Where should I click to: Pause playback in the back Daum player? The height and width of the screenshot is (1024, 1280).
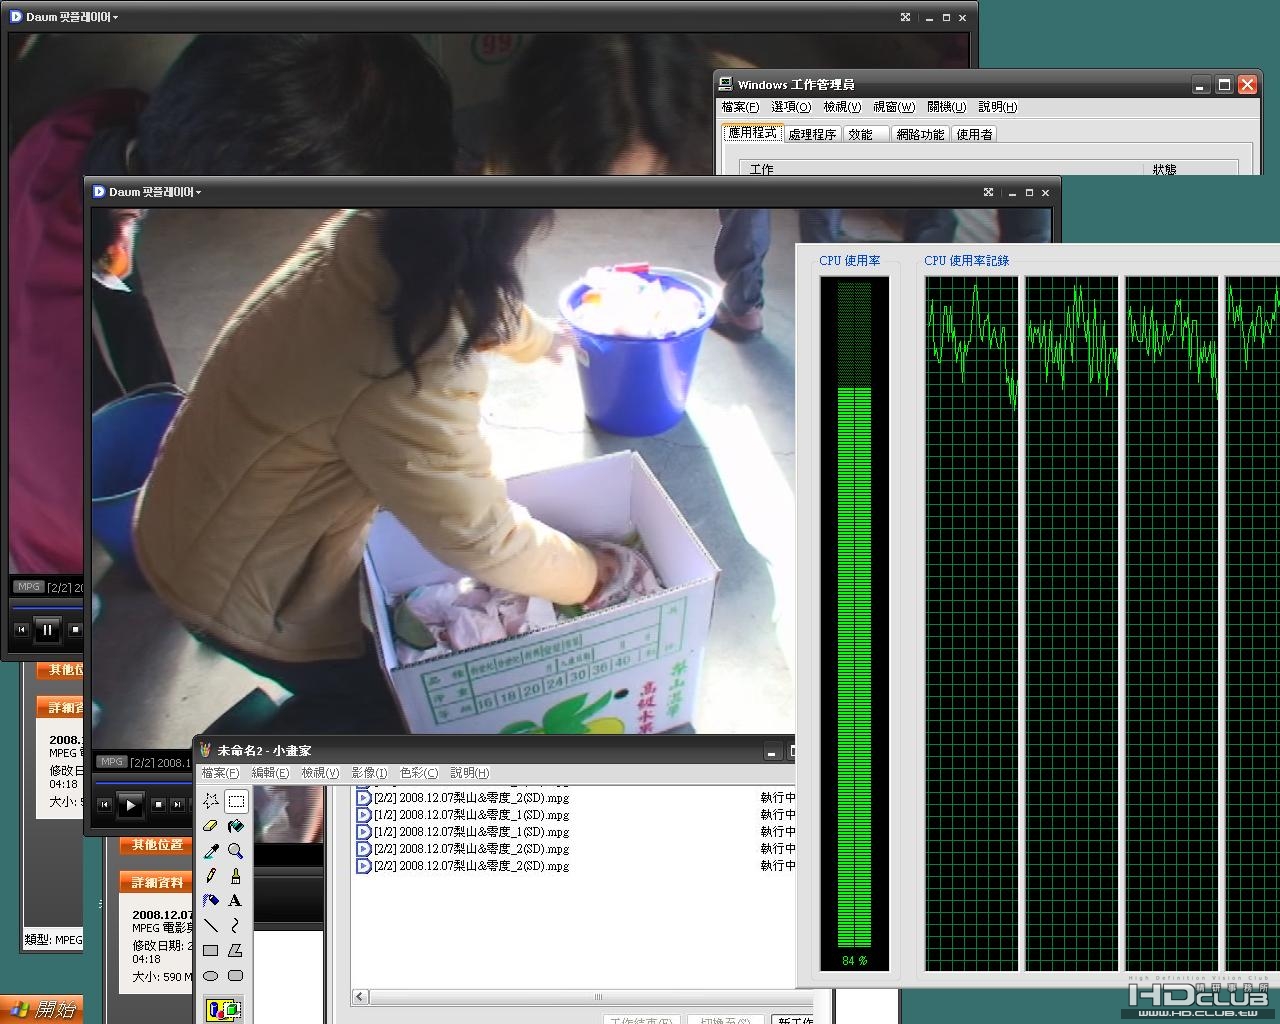coord(47,630)
